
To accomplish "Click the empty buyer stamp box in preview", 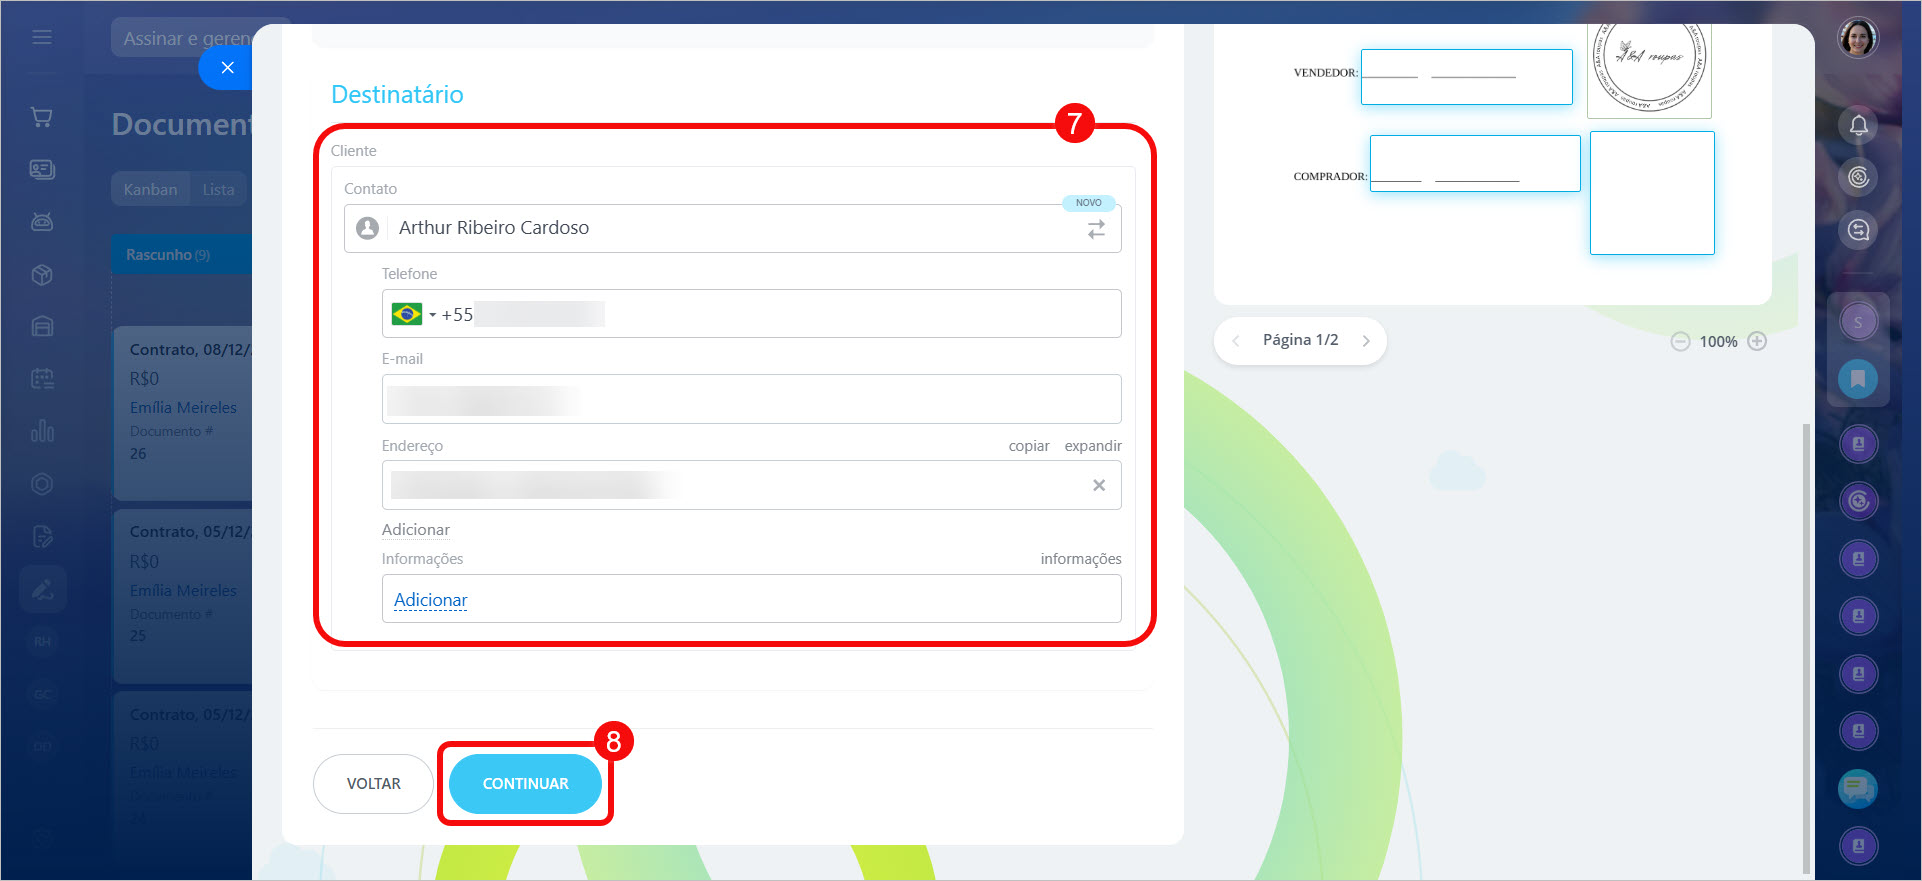I will [x=1652, y=193].
